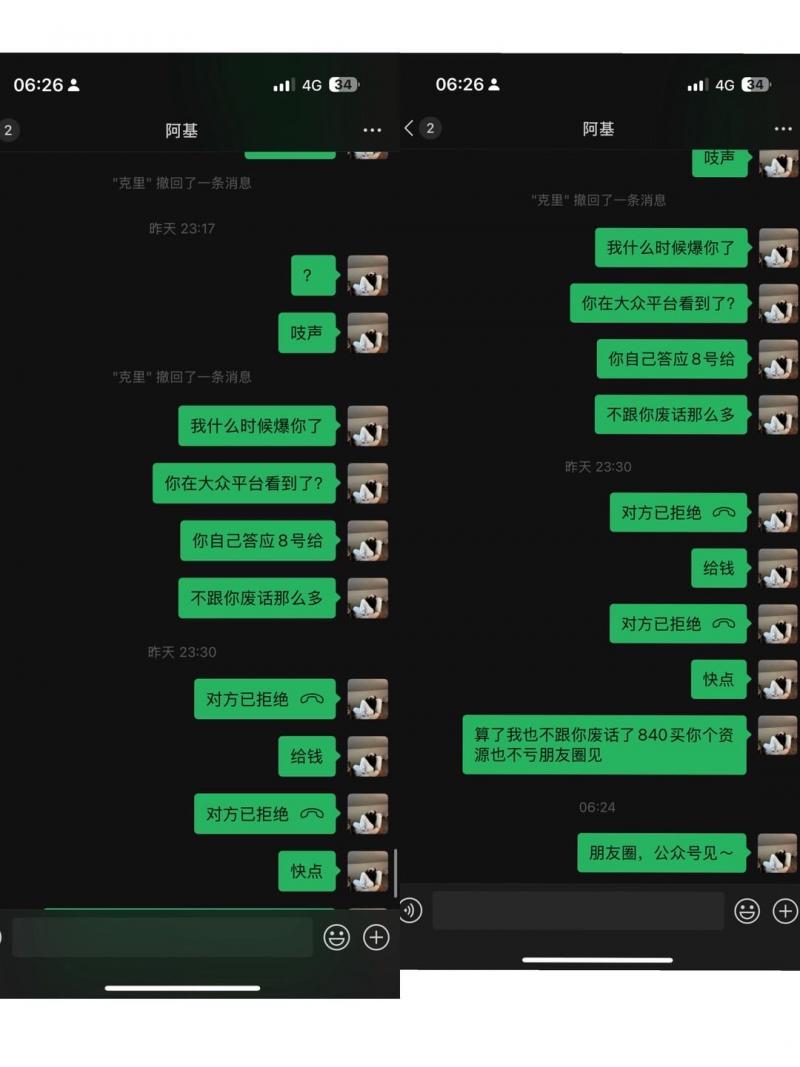Open the emoji picker in the right chat
Screen dimensions: 800x1067
746,910
